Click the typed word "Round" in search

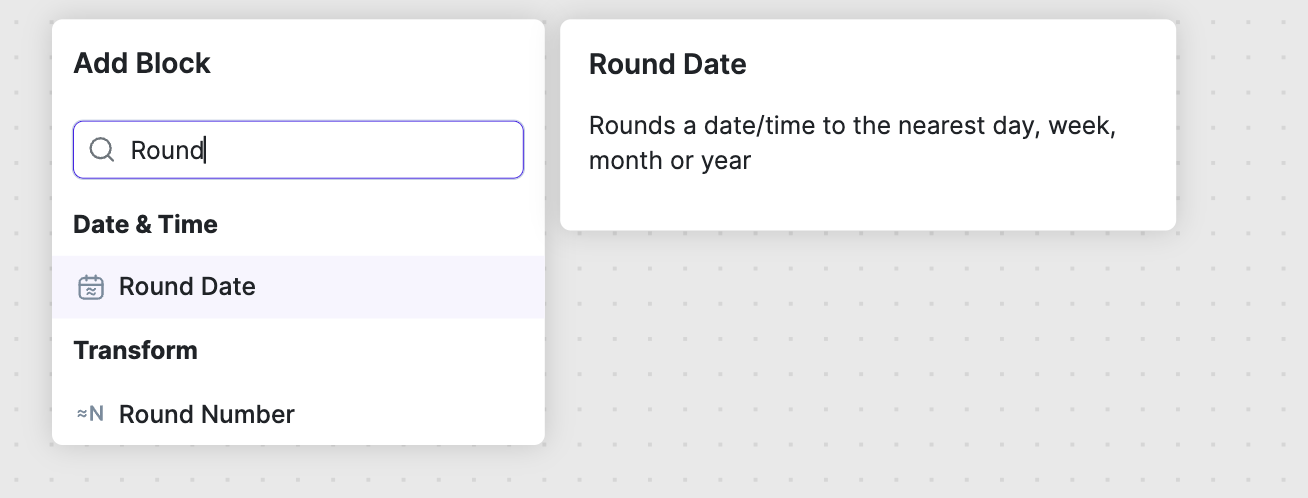(167, 150)
